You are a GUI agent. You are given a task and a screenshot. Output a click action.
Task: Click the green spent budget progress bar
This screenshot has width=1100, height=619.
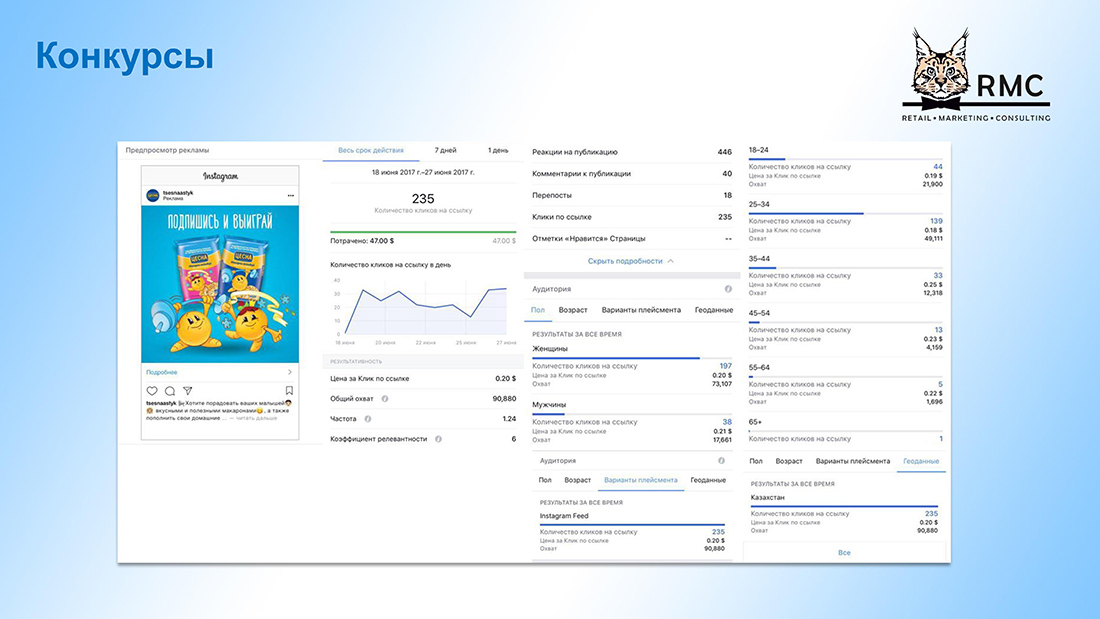pos(423,233)
